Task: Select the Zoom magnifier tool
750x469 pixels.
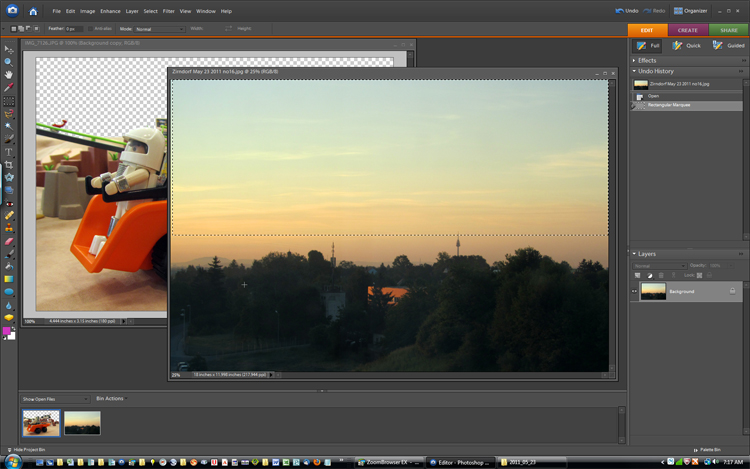Action: (9, 61)
